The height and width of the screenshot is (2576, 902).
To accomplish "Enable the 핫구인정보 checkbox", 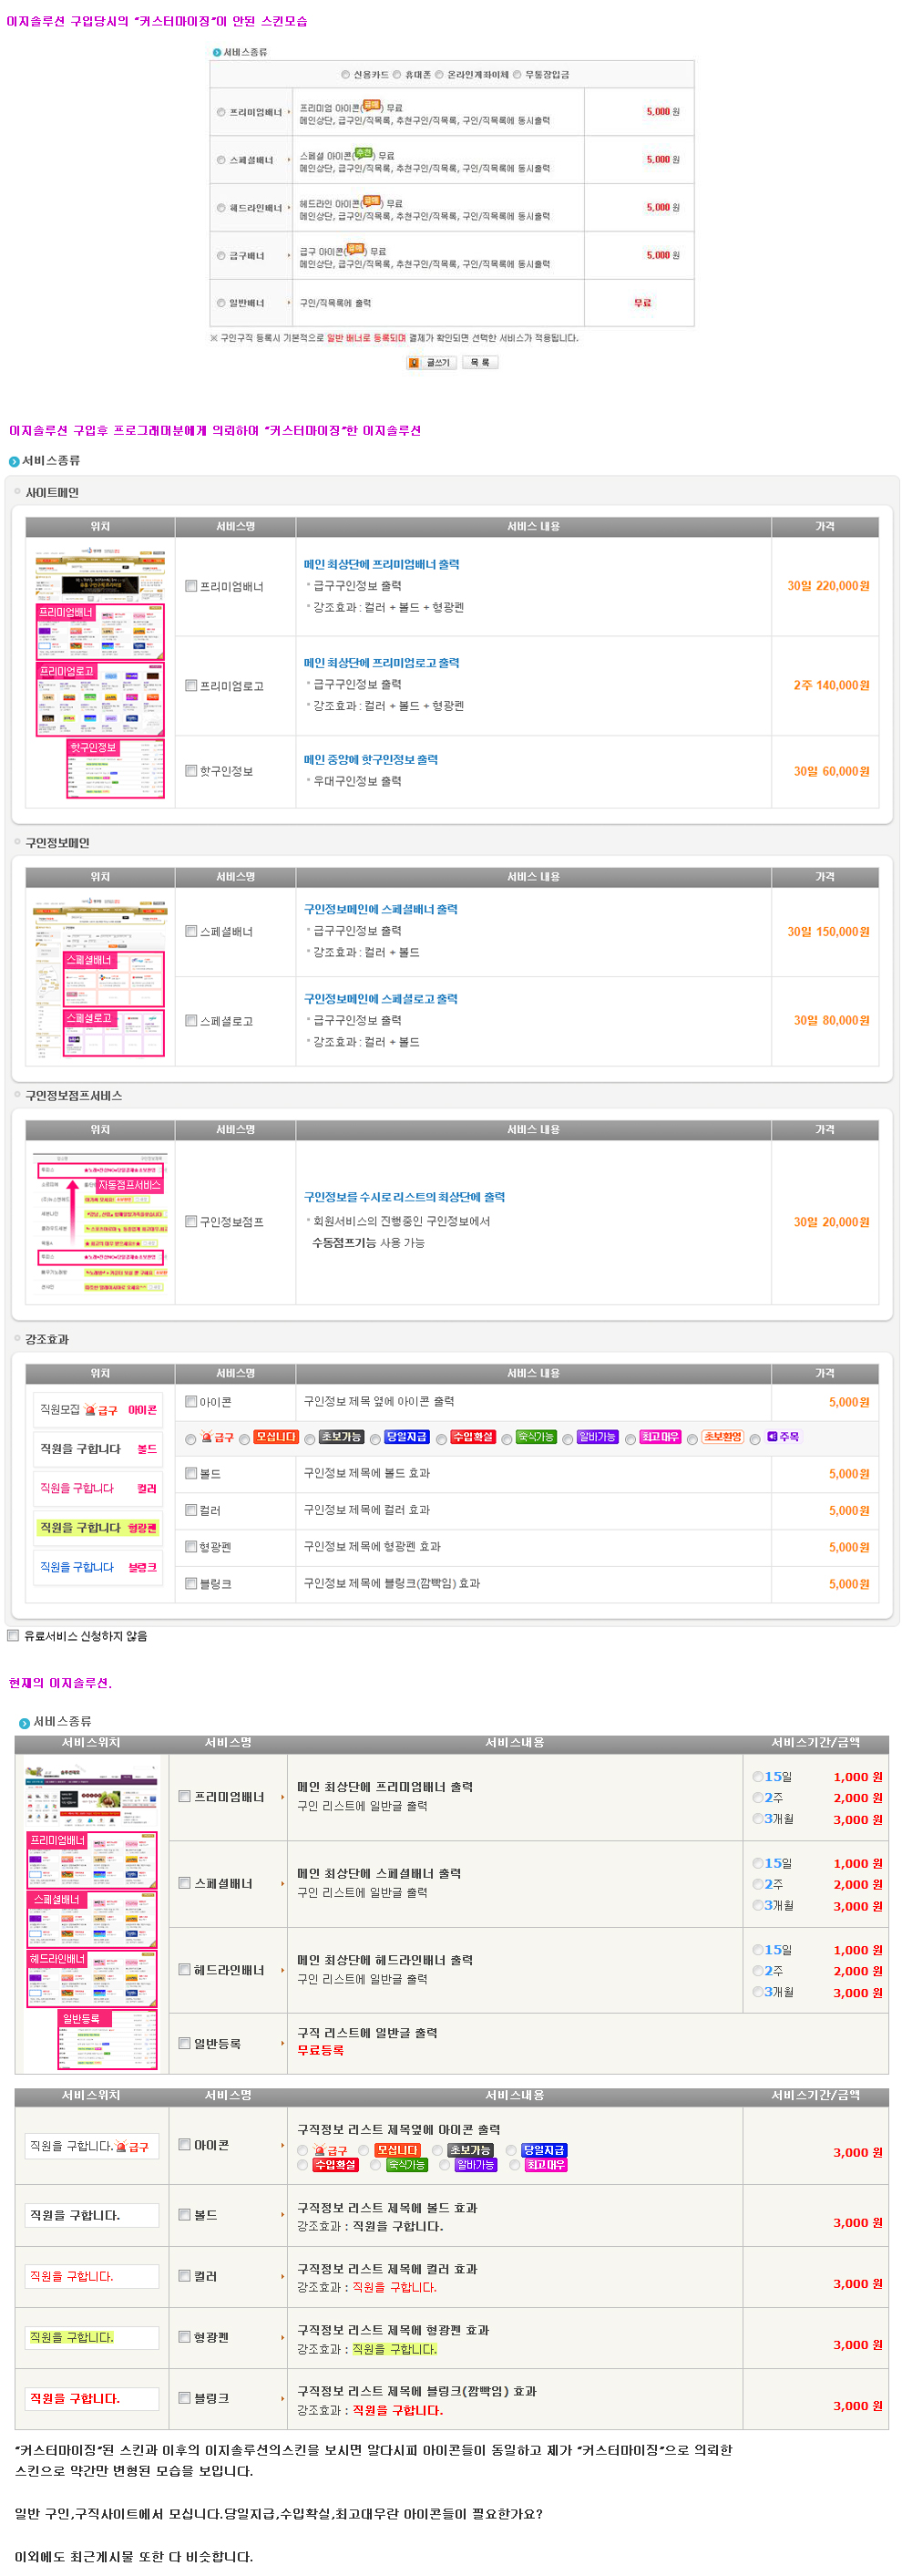I will pos(191,771).
